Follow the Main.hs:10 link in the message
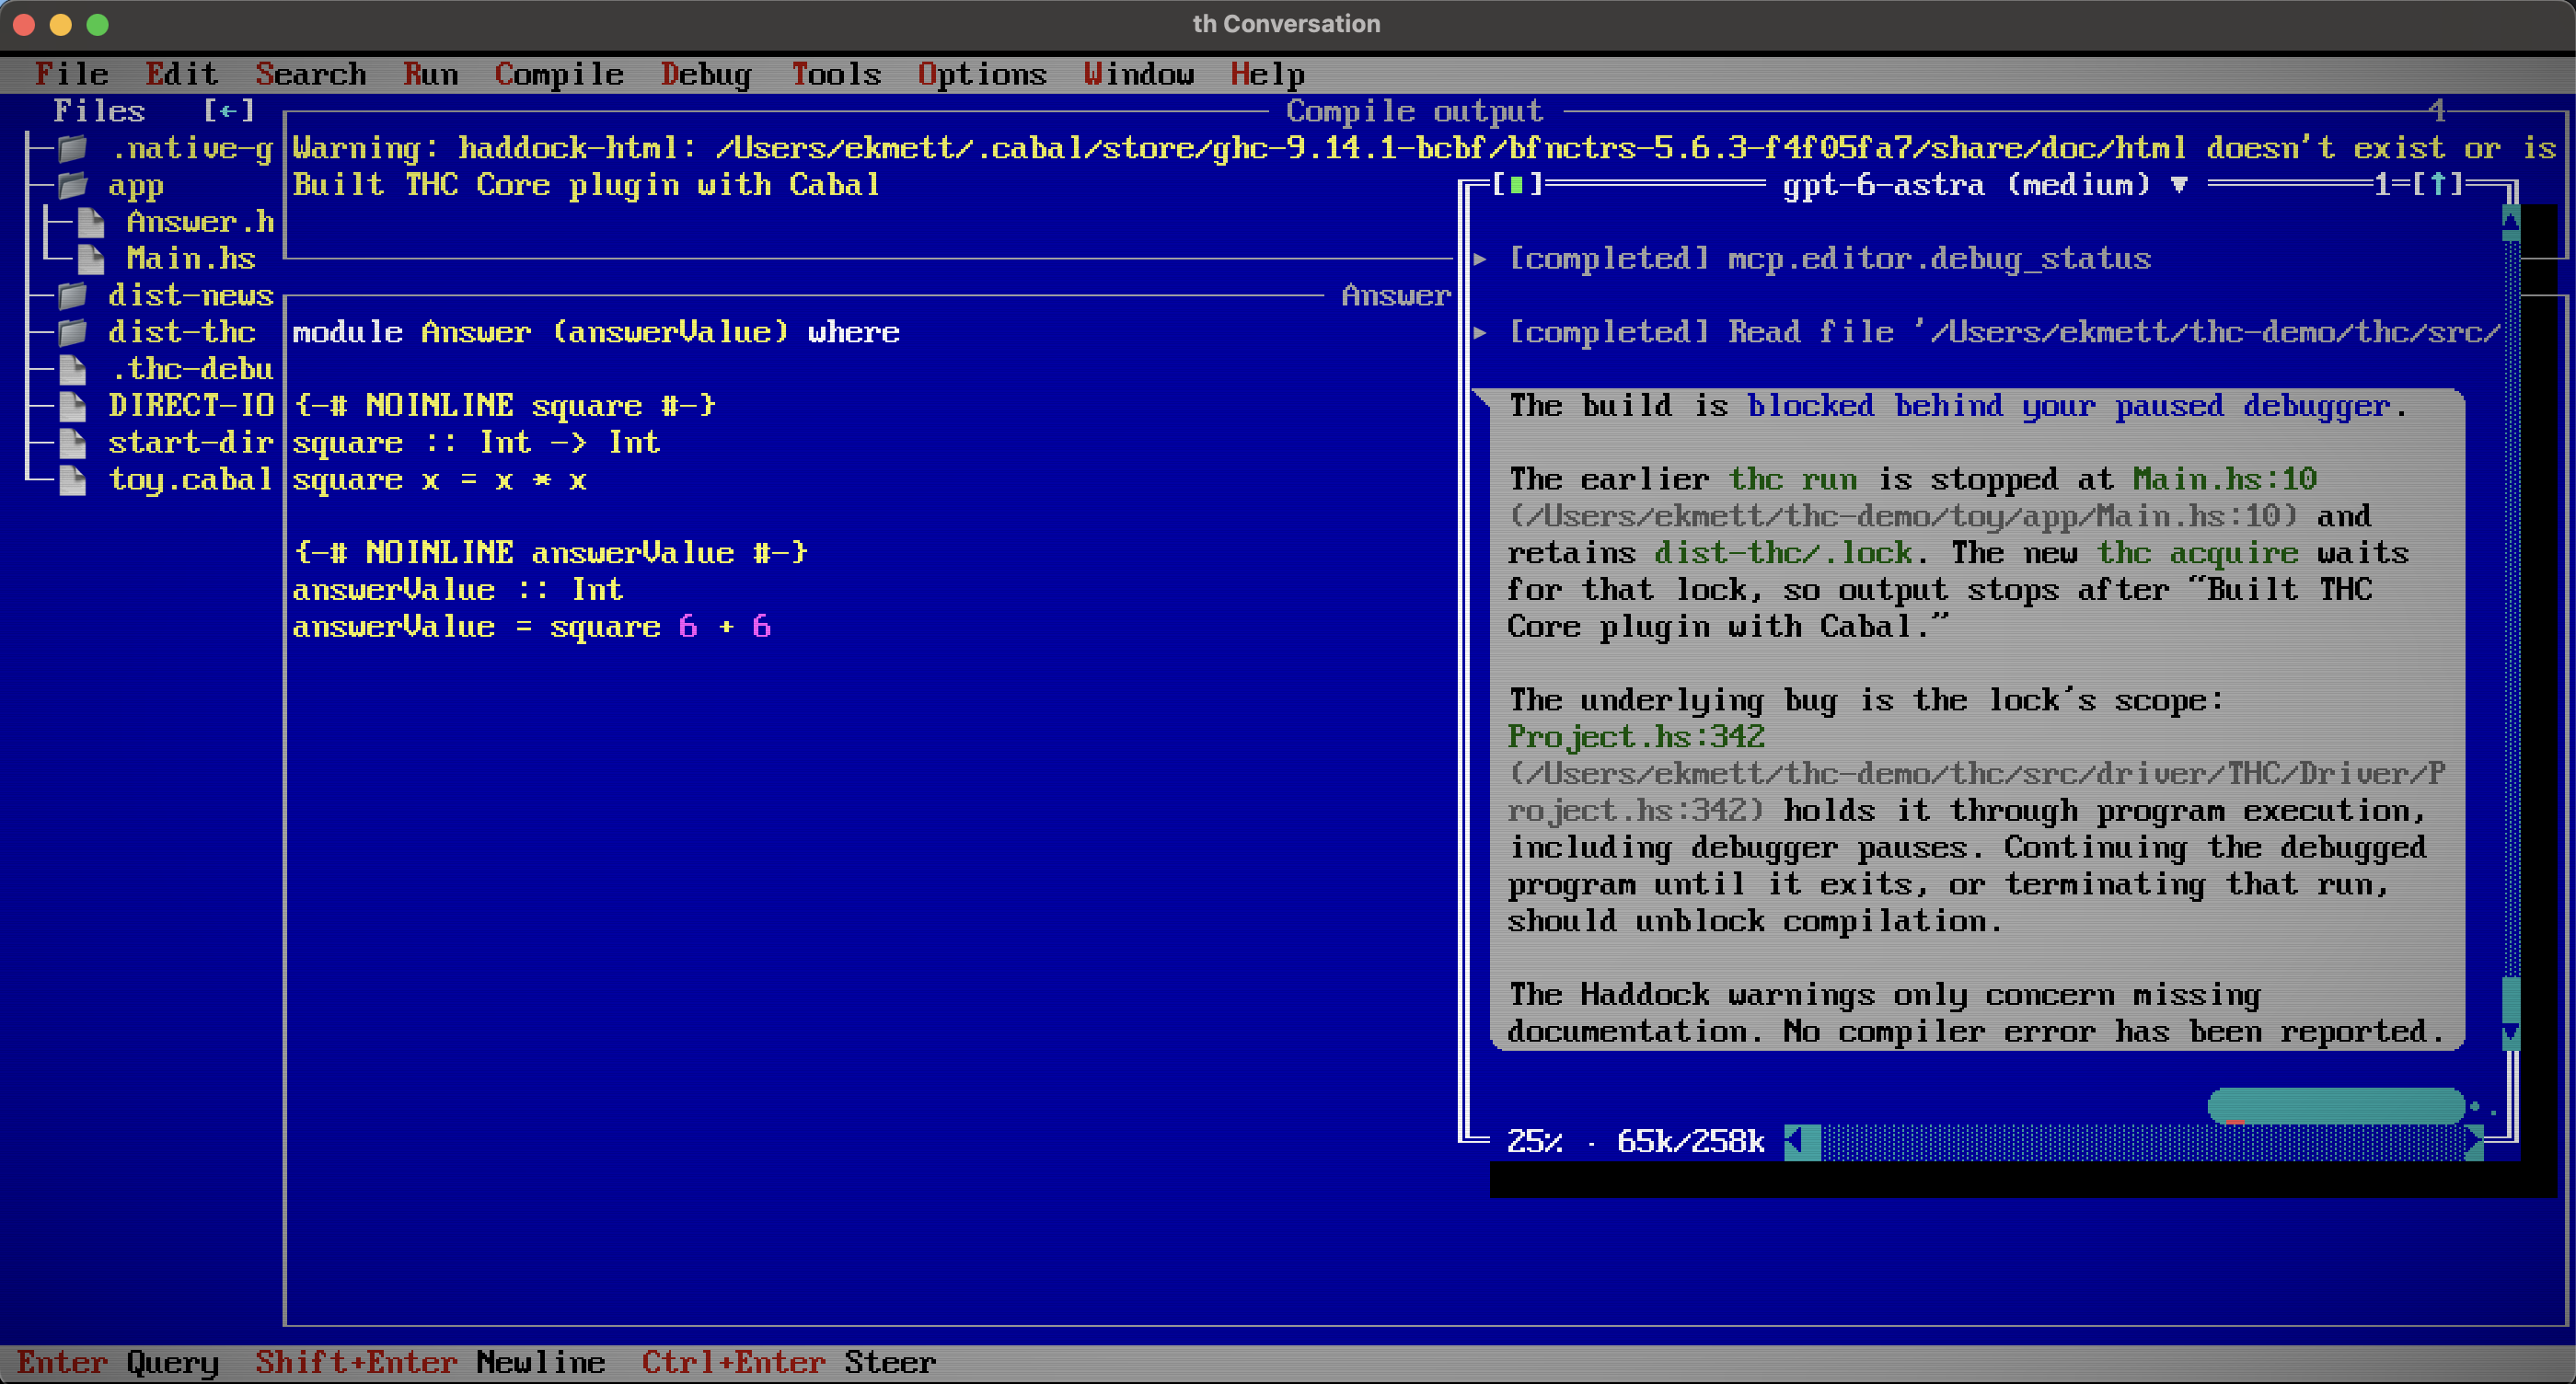The width and height of the screenshot is (2576, 1384). (x=2225, y=479)
